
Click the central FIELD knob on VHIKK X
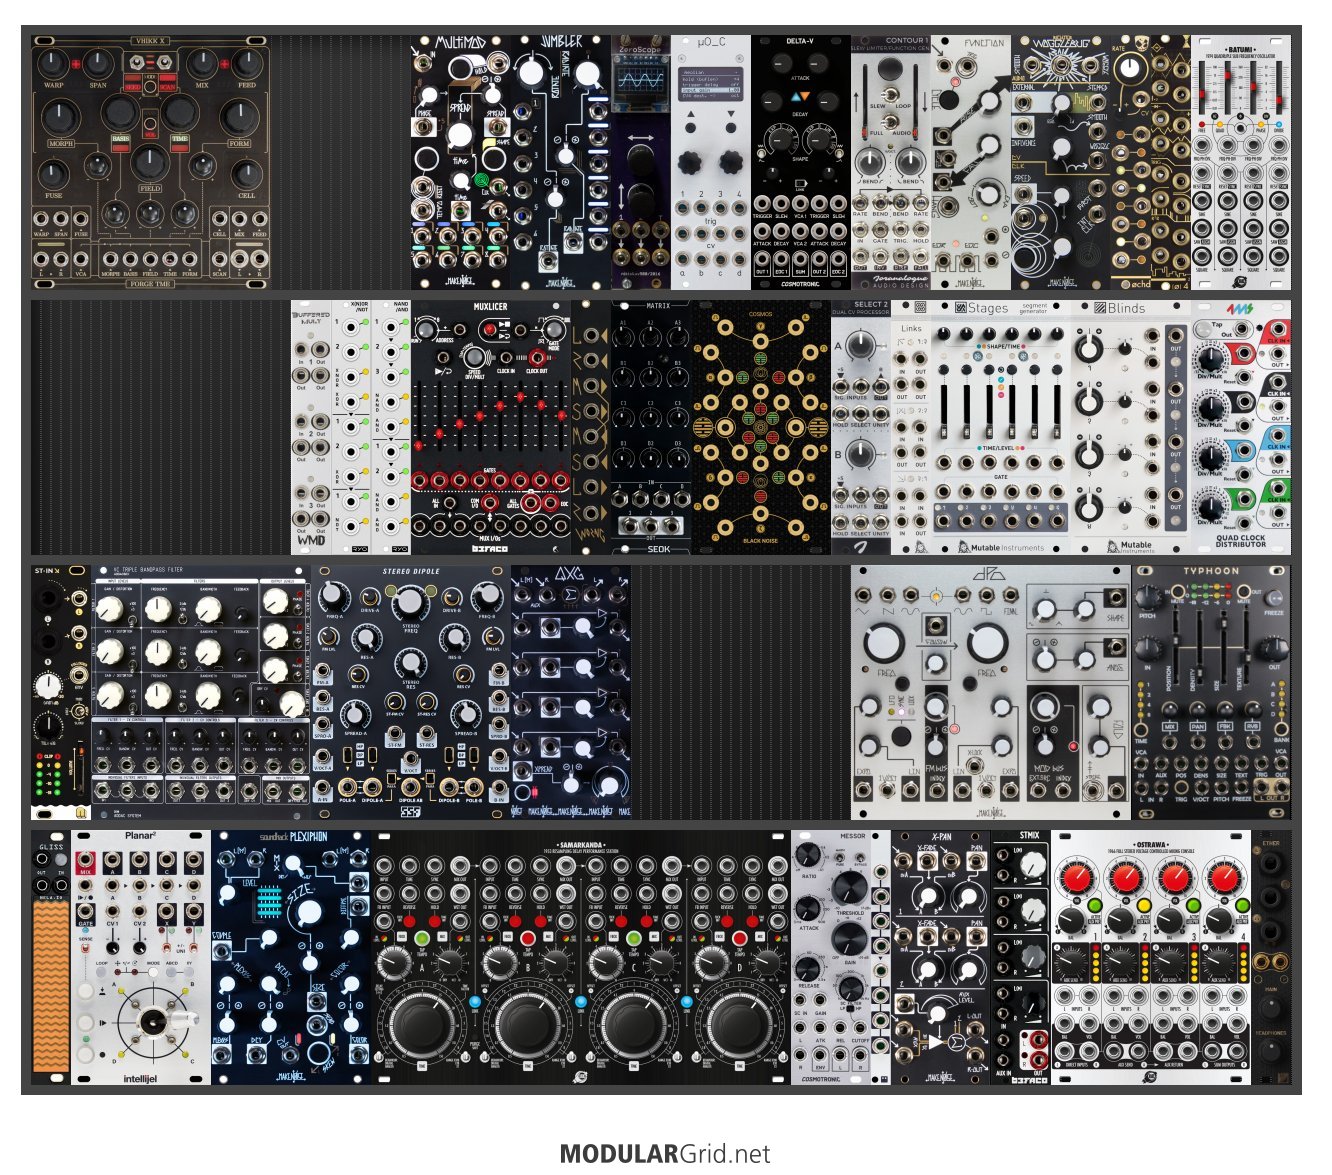150,161
